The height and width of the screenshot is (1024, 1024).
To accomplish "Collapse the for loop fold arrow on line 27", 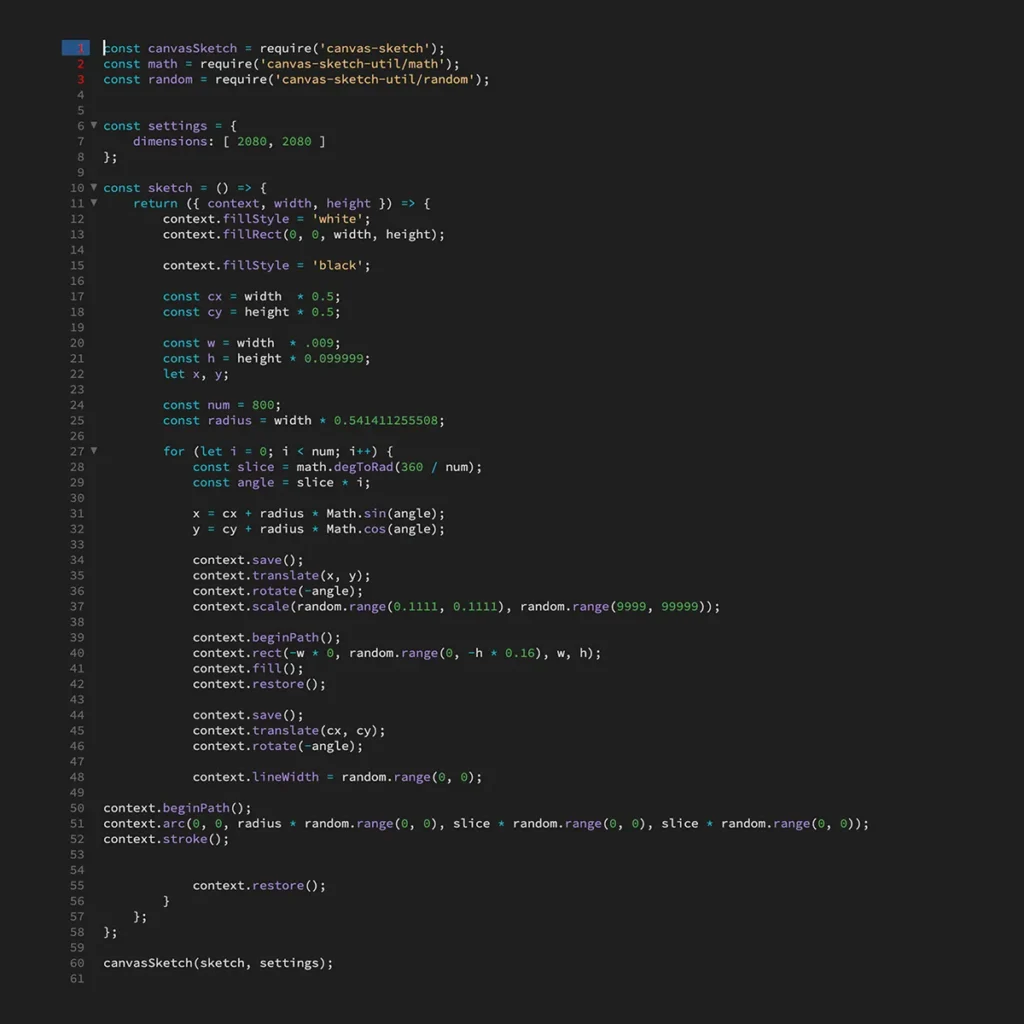I will 93,451.
